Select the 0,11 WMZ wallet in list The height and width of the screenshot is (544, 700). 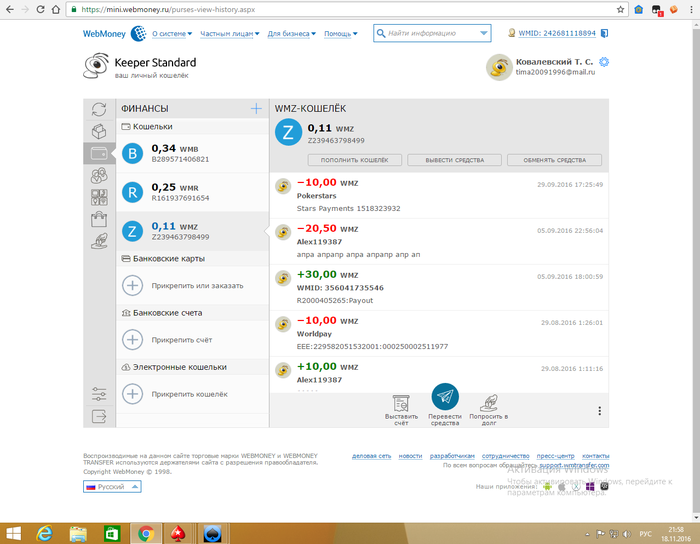192,231
